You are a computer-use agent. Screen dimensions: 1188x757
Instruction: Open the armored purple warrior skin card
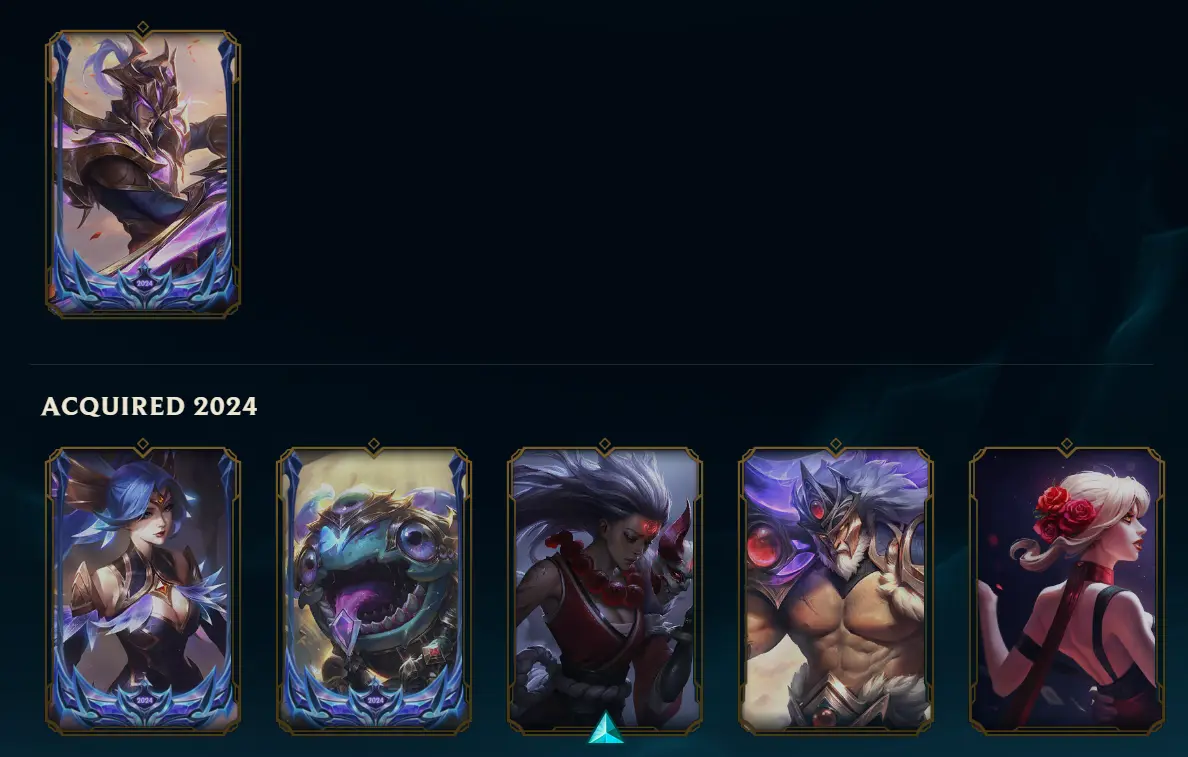[143, 174]
